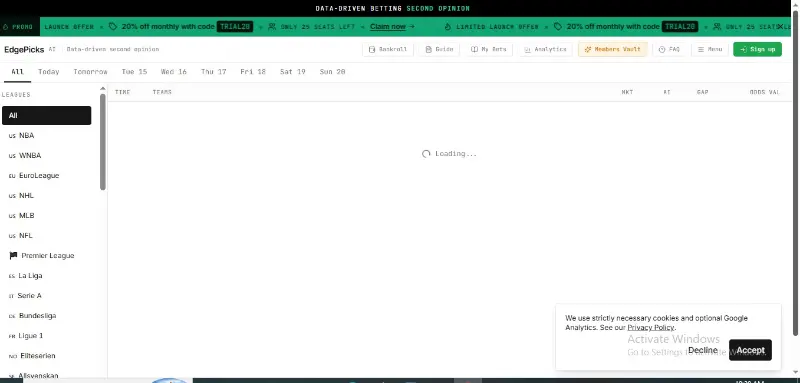The height and width of the screenshot is (383, 800).
Task: Filter by NBA league
Action: (x=46, y=136)
